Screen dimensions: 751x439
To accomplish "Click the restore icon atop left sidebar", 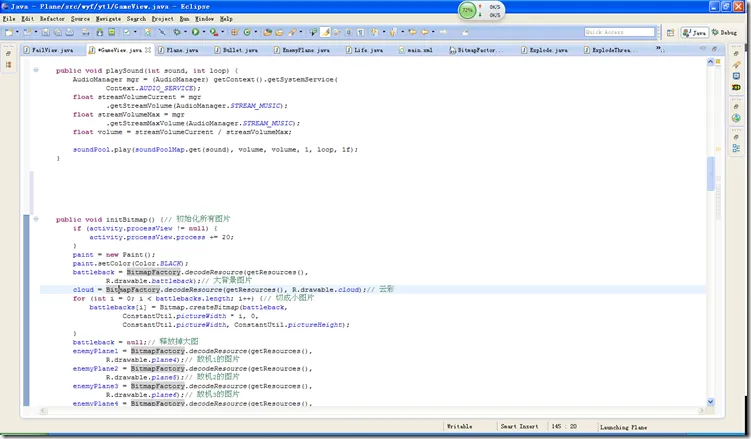I will [x=9, y=53].
